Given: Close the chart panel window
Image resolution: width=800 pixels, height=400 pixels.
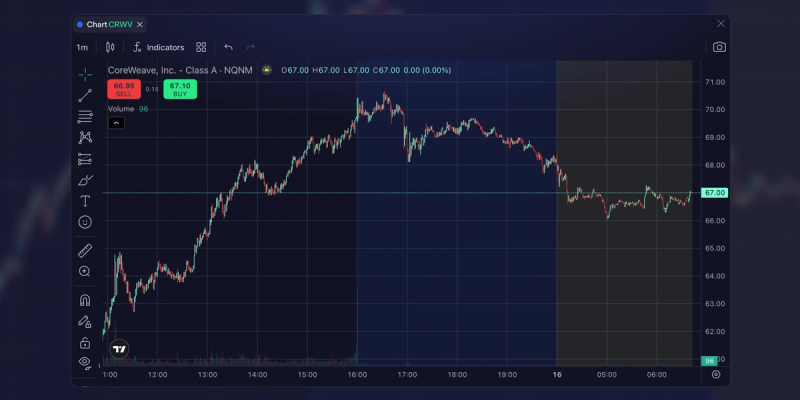Looking at the screenshot, I should click(721, 23).
